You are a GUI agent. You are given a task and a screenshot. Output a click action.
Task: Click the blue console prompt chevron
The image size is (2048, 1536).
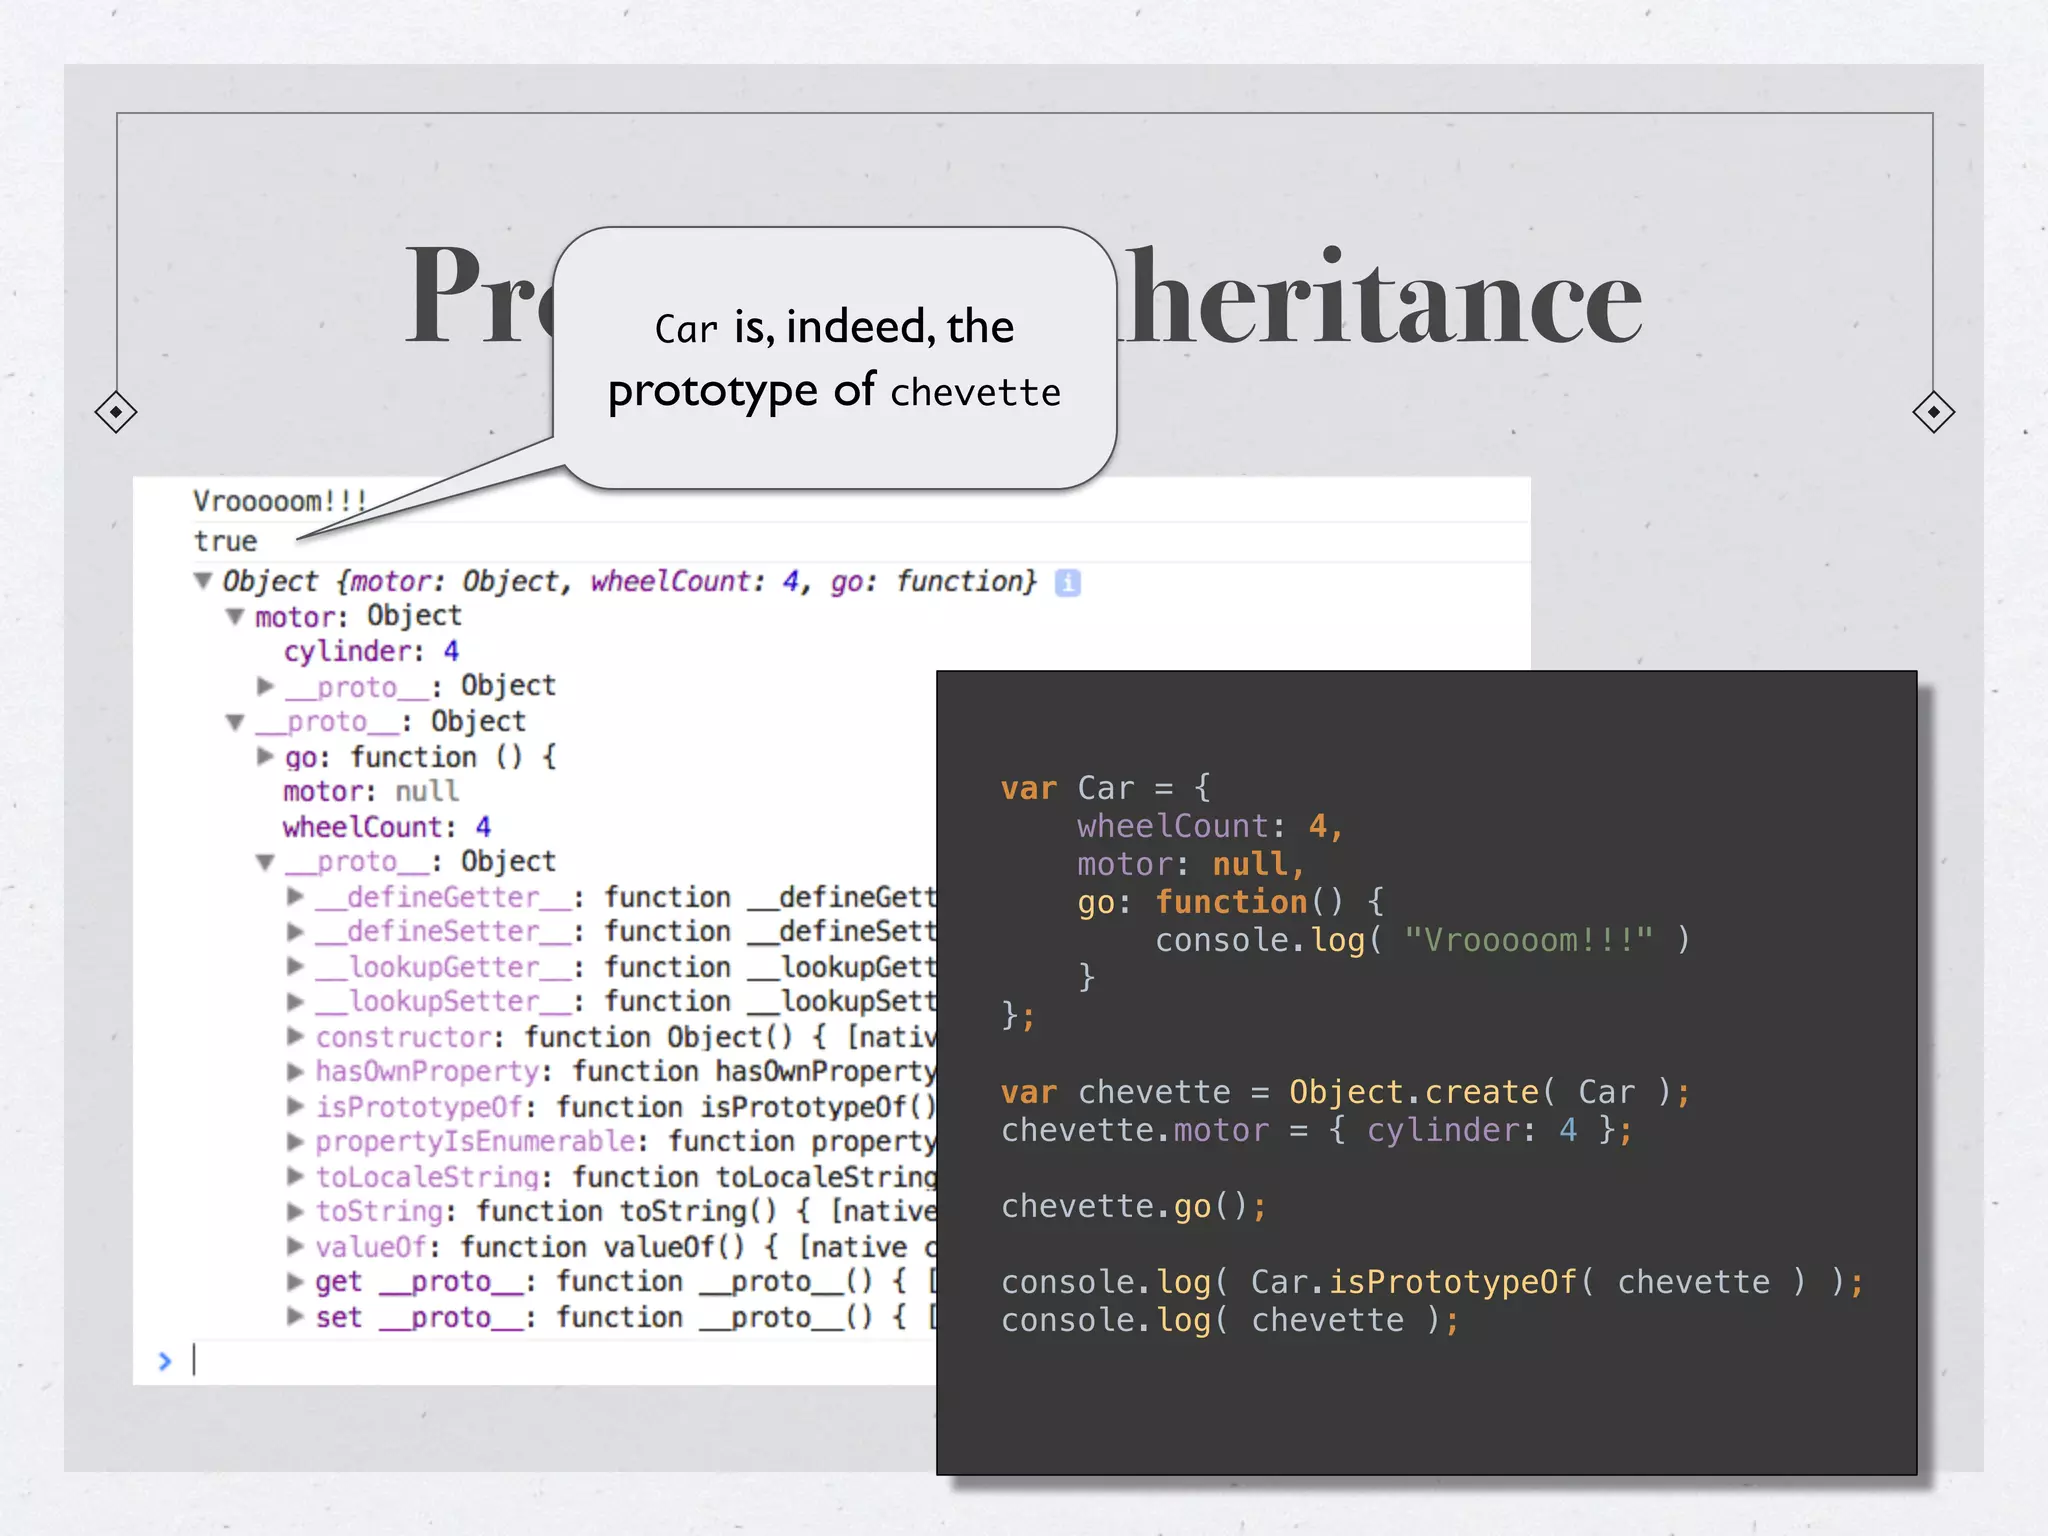coord(165,1361)
